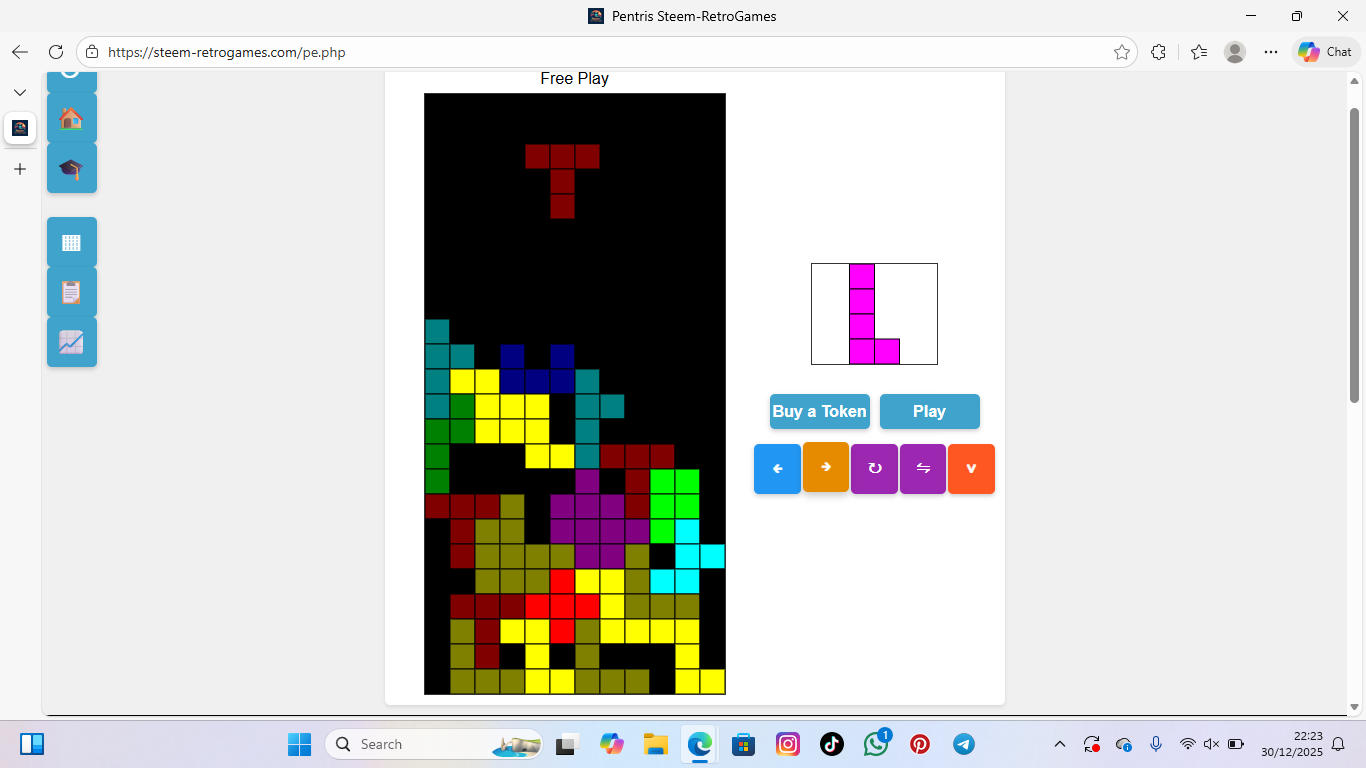The height and width of the screenshot is (768, 1366).
Task: Open the line chart icon in the sidebar
Action: pos(72,342)
